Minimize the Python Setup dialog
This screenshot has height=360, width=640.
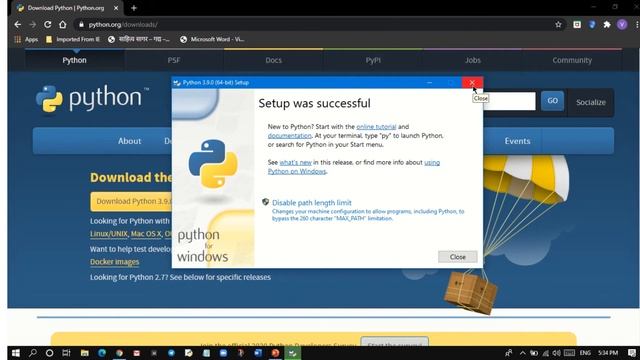[x=429, y=82]
